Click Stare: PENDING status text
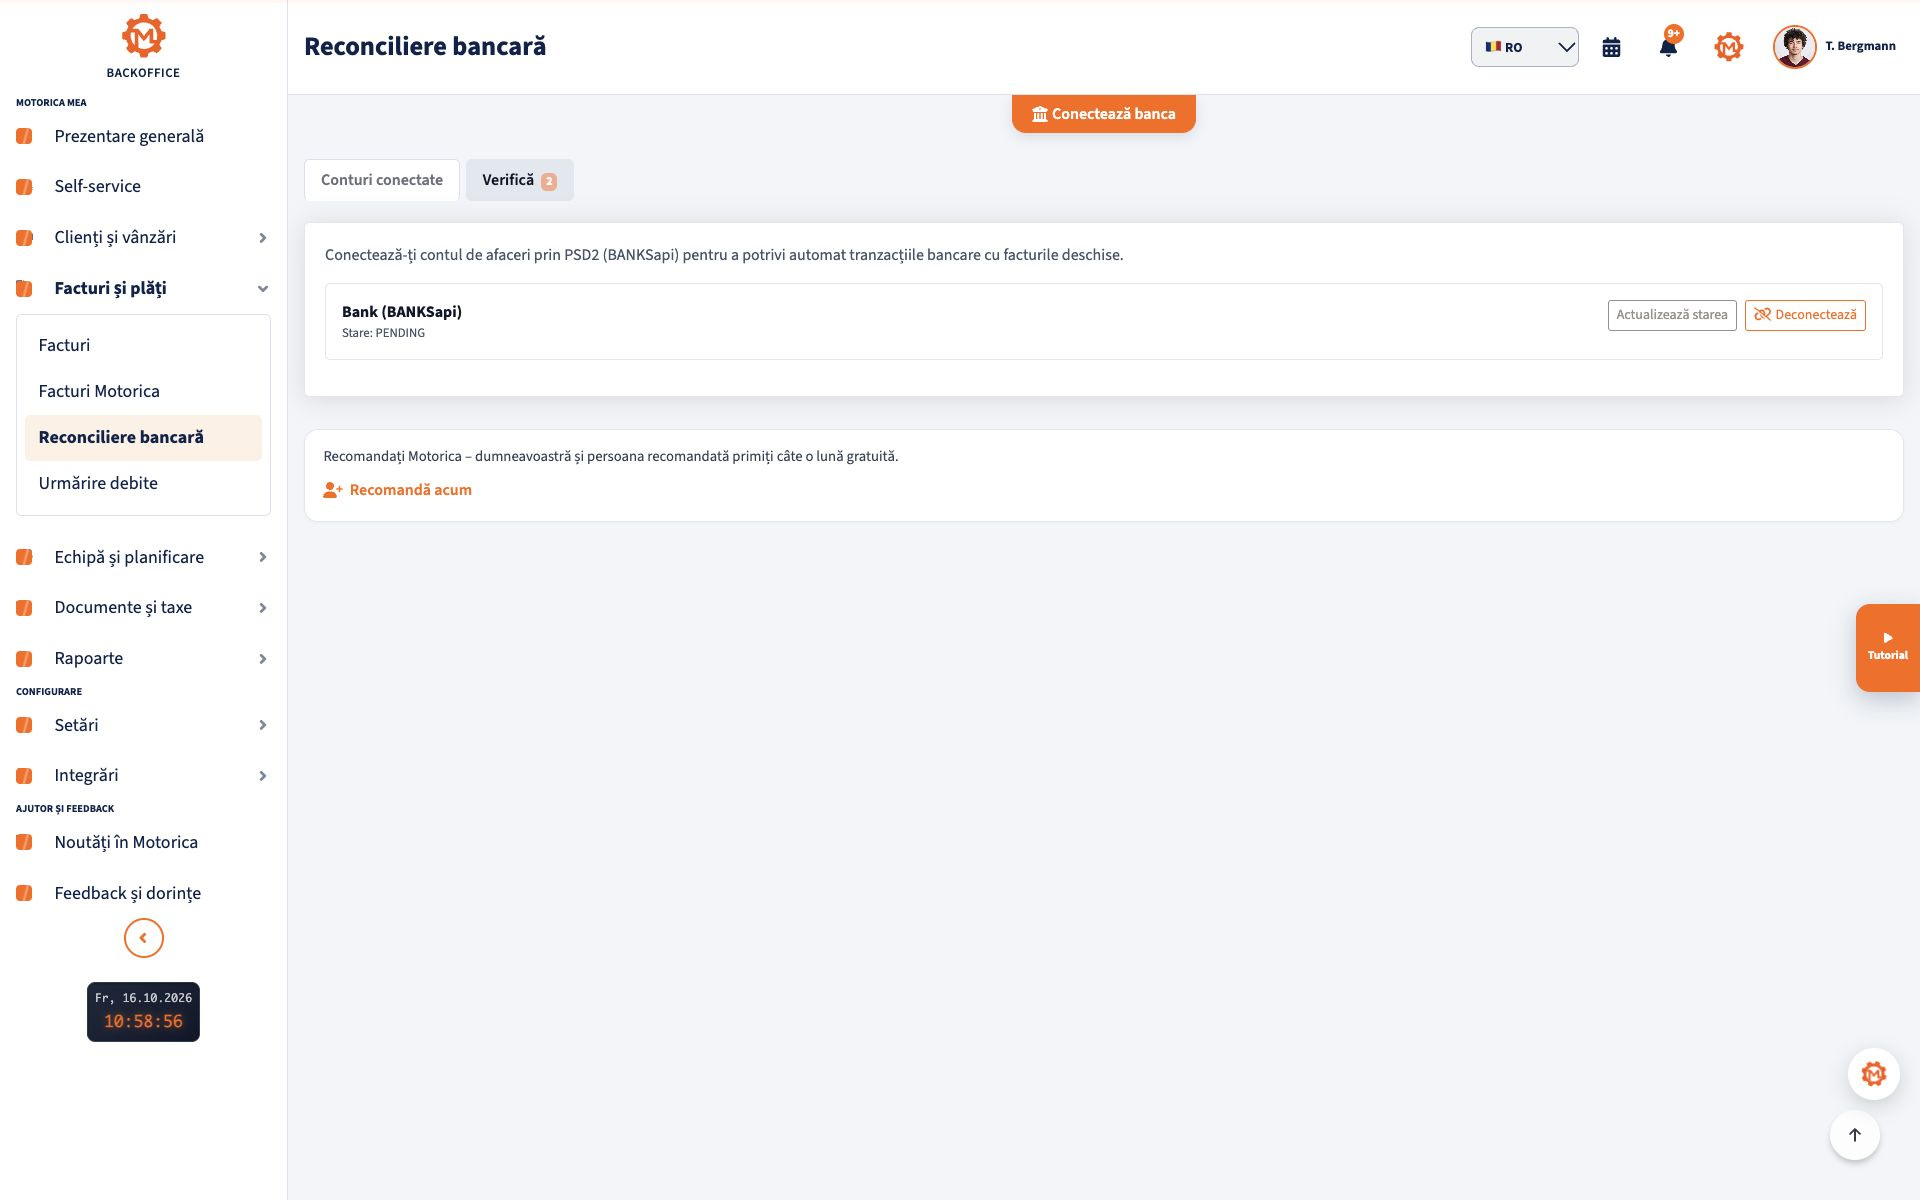The width and height of the screenshot is (1920, 1200). [x=383, y=333]
